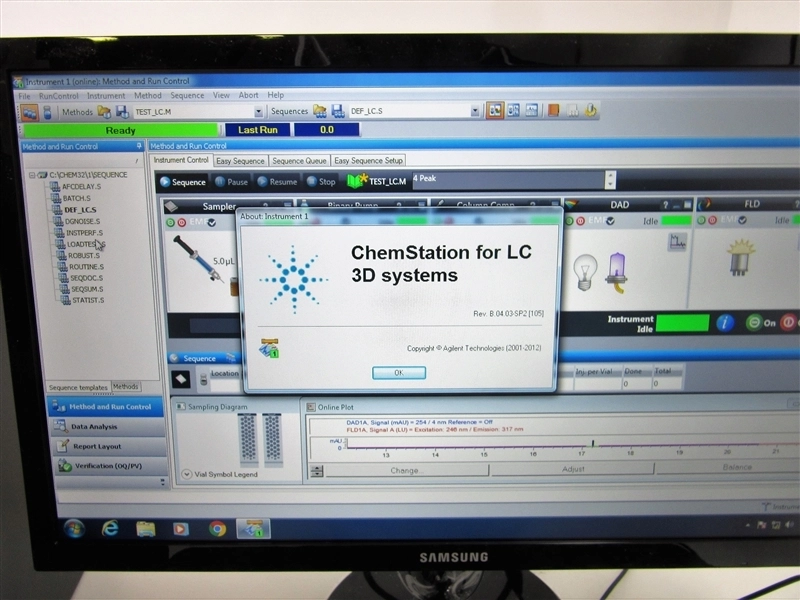Click the load method folder icon
This screenshot has width=800, height=600.
tap(104, 112)
